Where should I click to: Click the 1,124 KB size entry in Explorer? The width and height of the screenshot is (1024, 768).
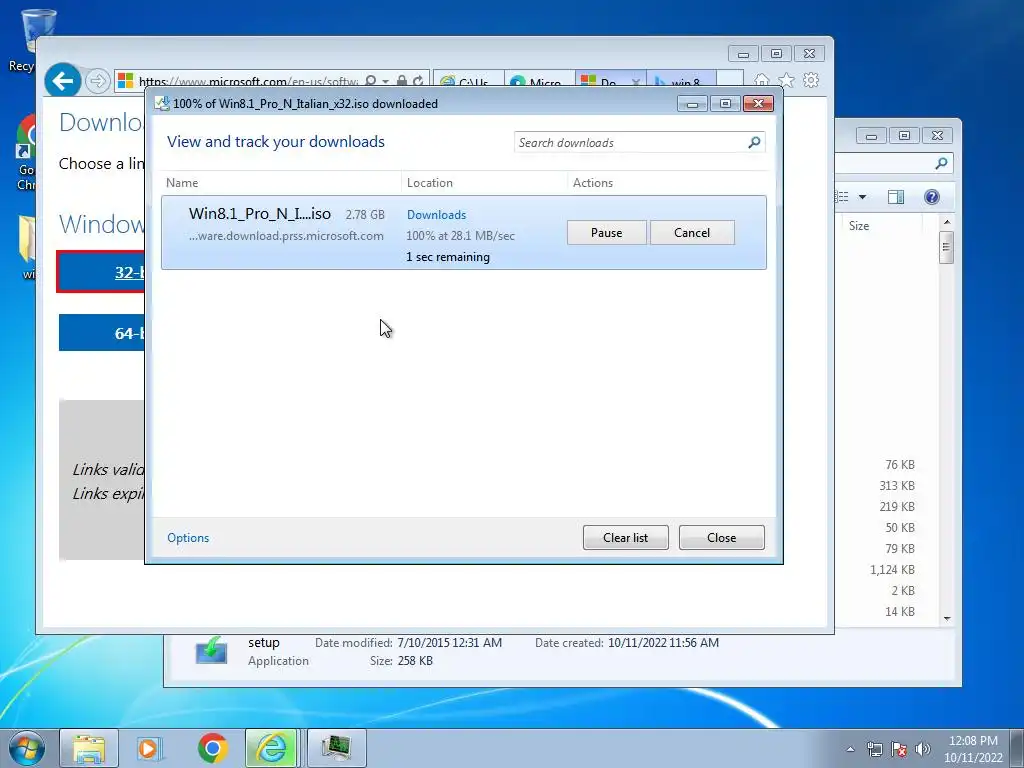click(892, 569)
